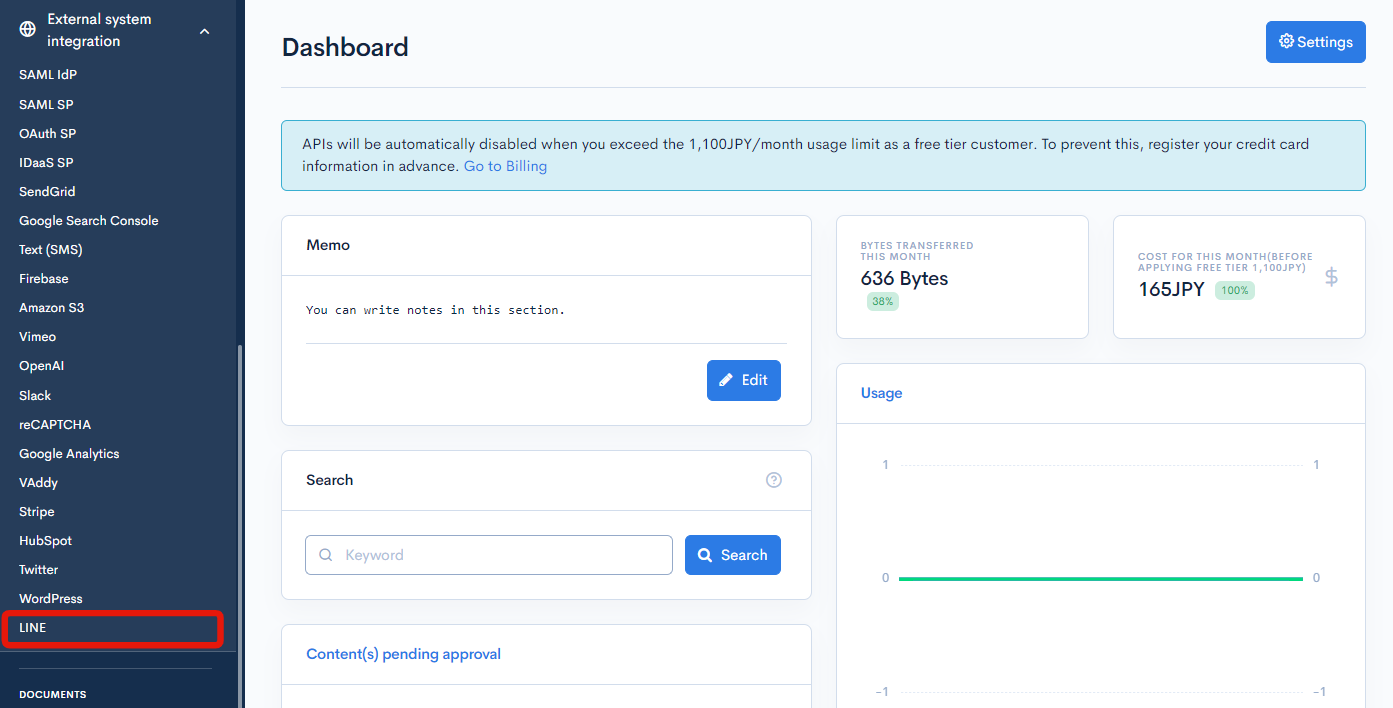Follow the Go to Billing link

(505, 165)
